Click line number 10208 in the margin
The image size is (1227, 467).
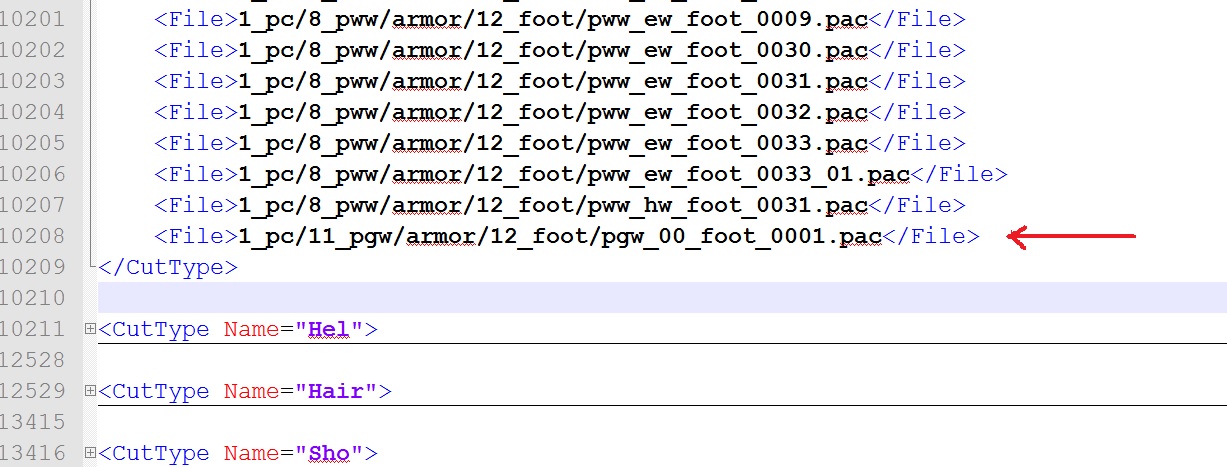point(36,236)
